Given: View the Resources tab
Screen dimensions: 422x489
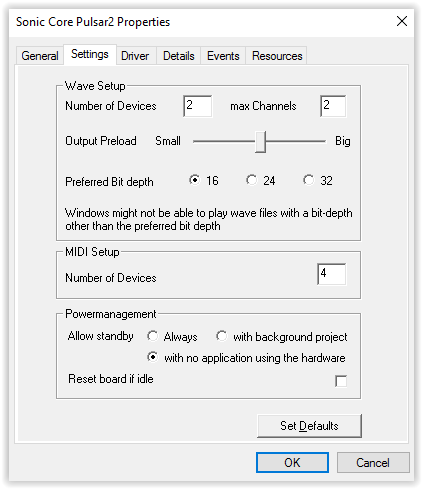Looking at the screenshot, I should pos(277,56).
